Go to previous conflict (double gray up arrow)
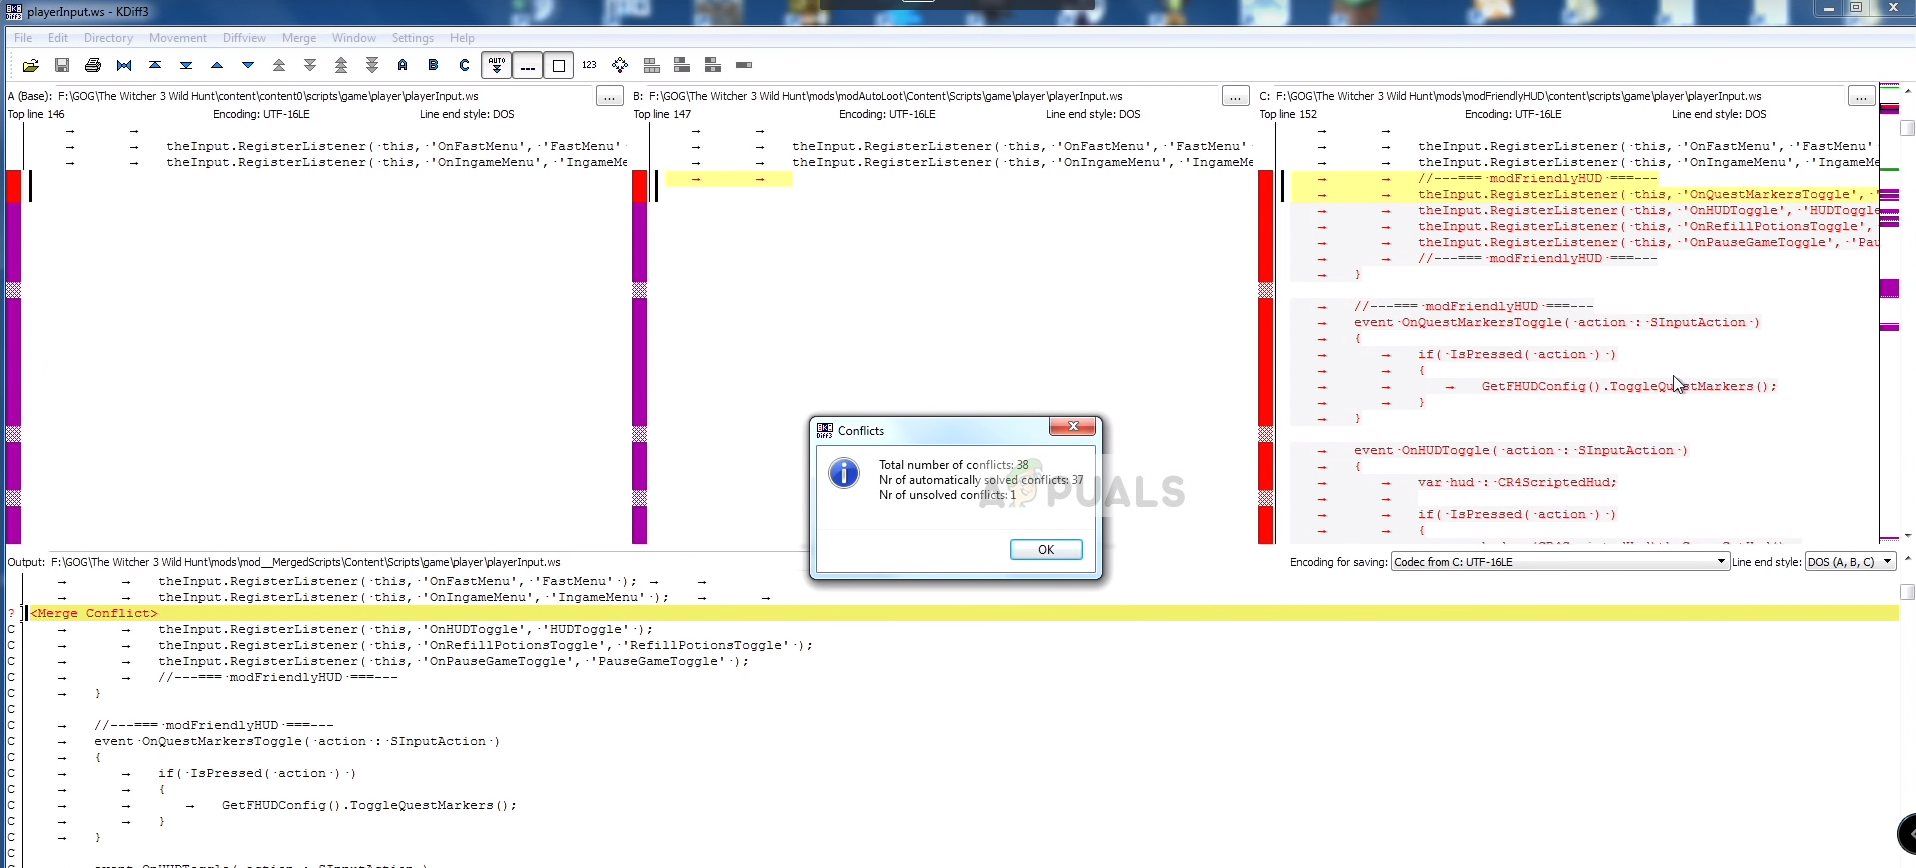The height and width of the screenshot is (868, 1916). tap(279, 65)
